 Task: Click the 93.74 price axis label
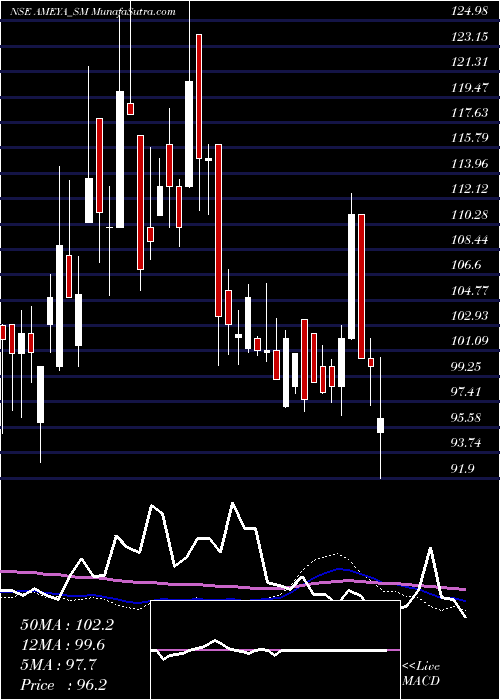tap(467, 443)
